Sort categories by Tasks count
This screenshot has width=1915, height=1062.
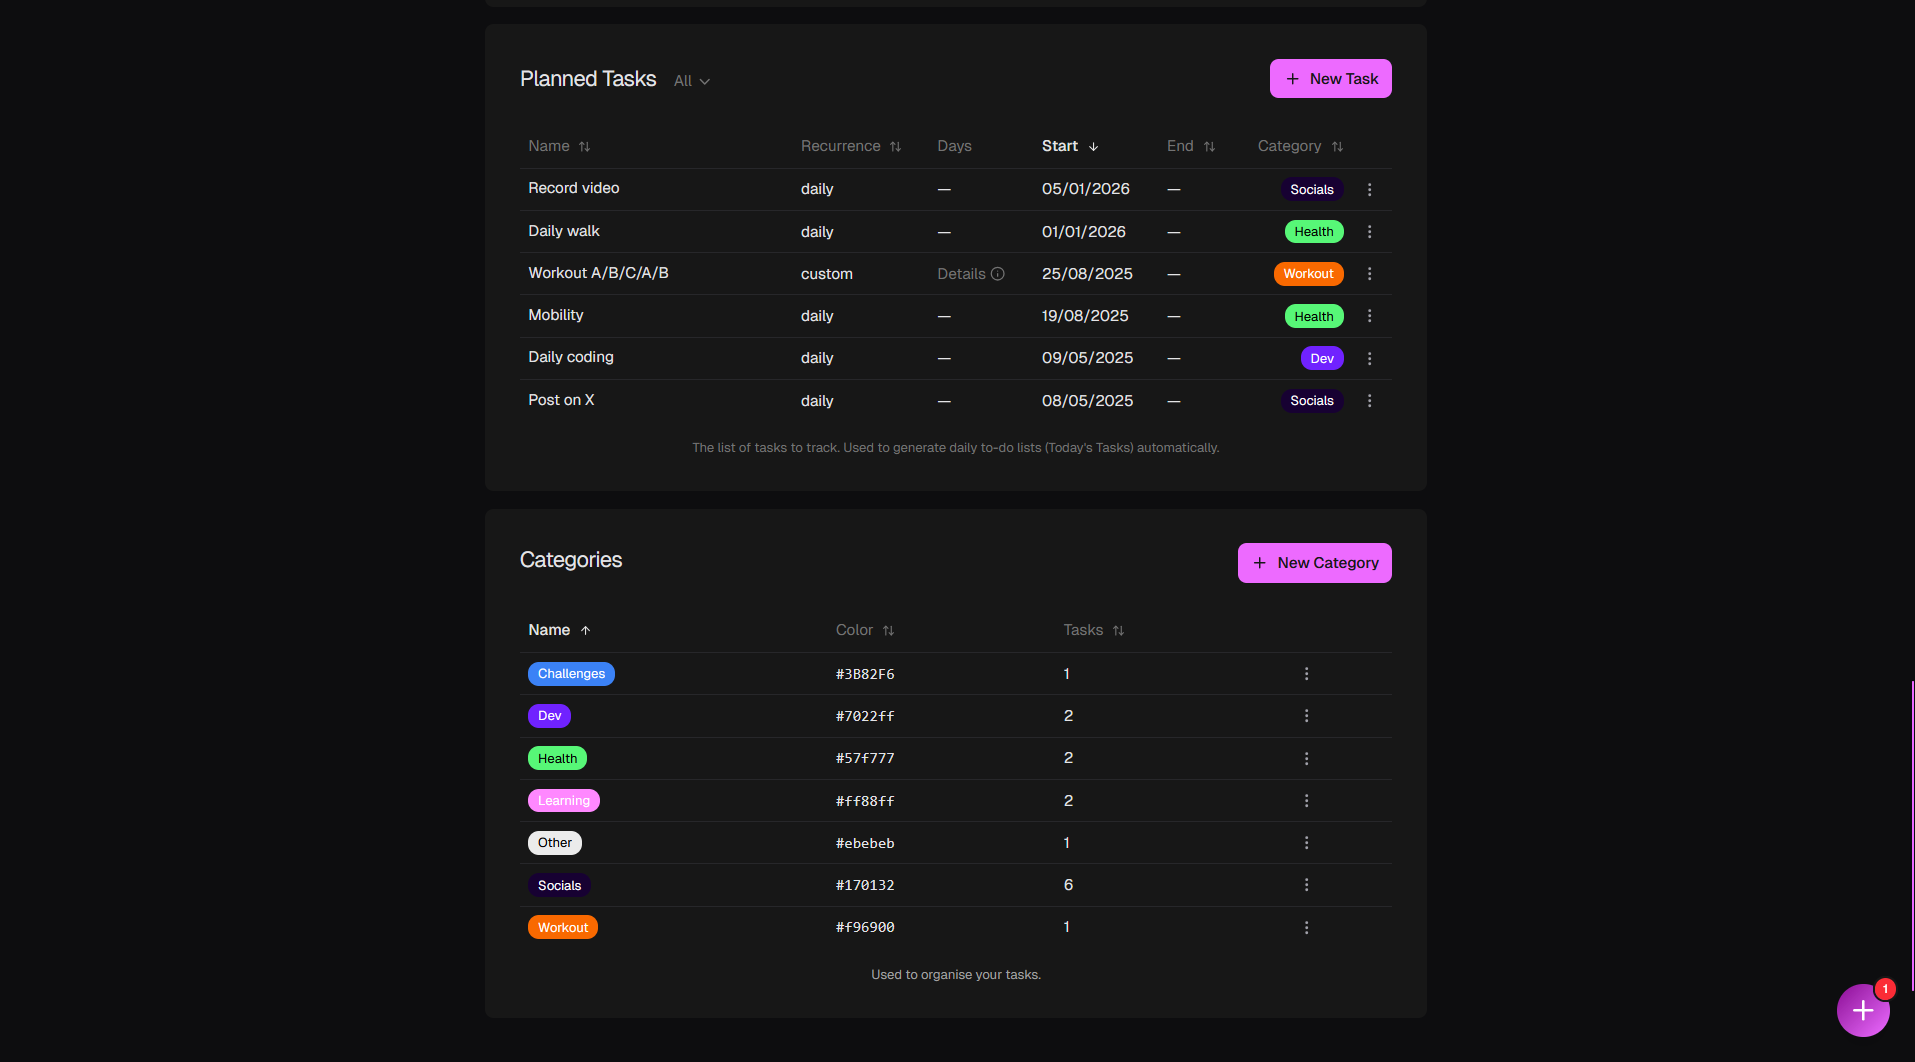coord(1093,630)
